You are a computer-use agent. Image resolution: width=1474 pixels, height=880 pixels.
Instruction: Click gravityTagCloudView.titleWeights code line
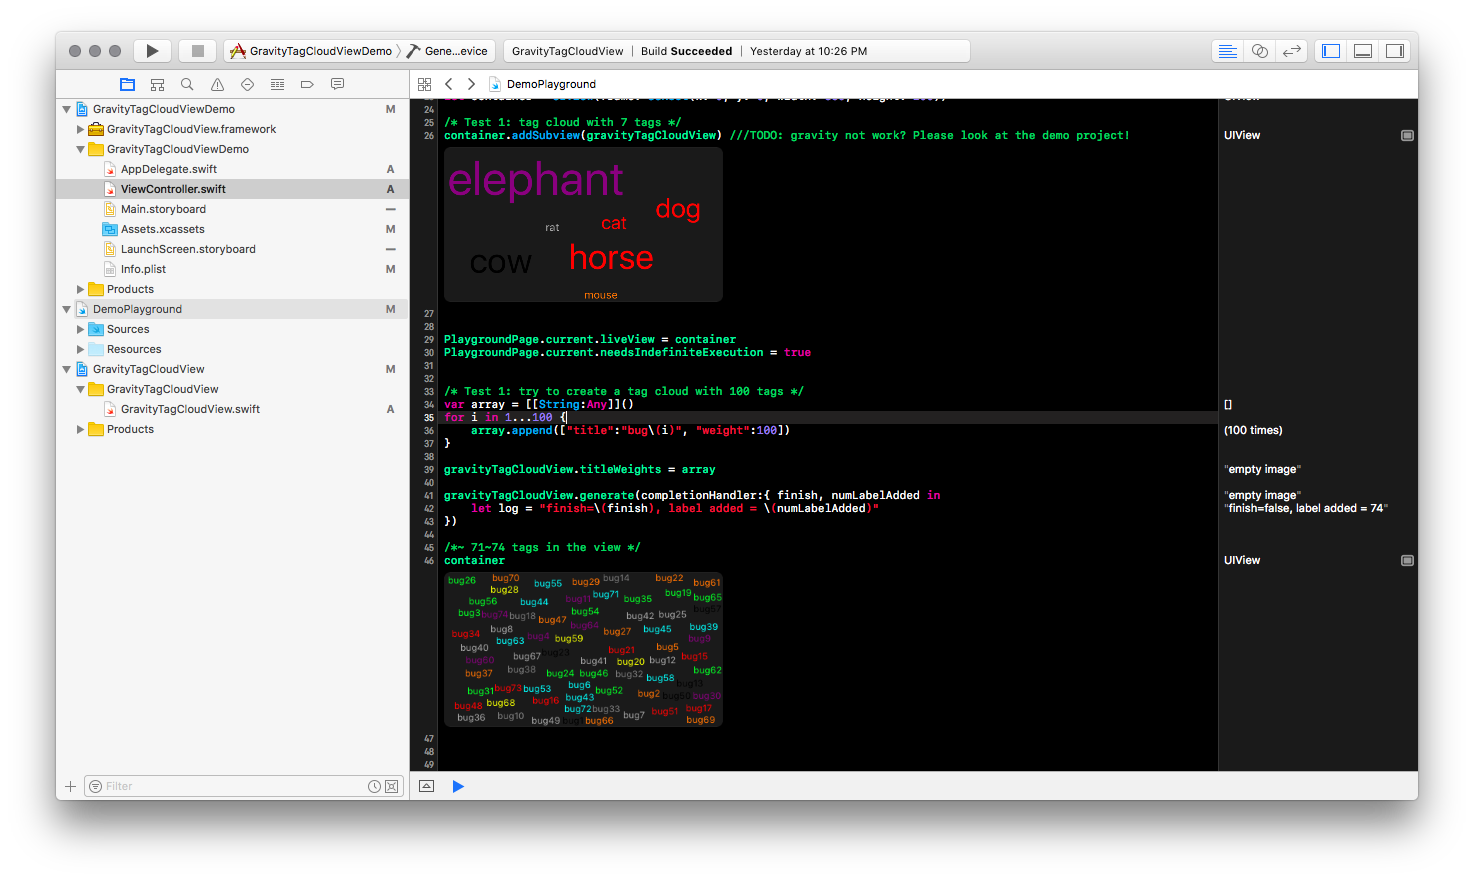(580, 469)
